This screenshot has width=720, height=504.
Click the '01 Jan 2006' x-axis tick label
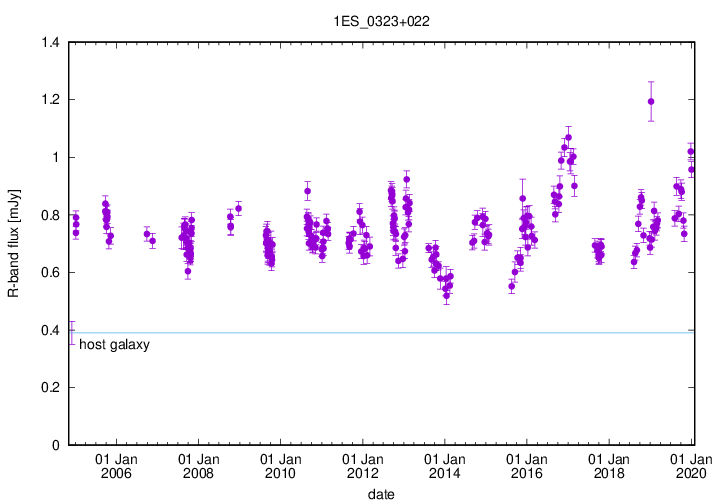(115, 466)
